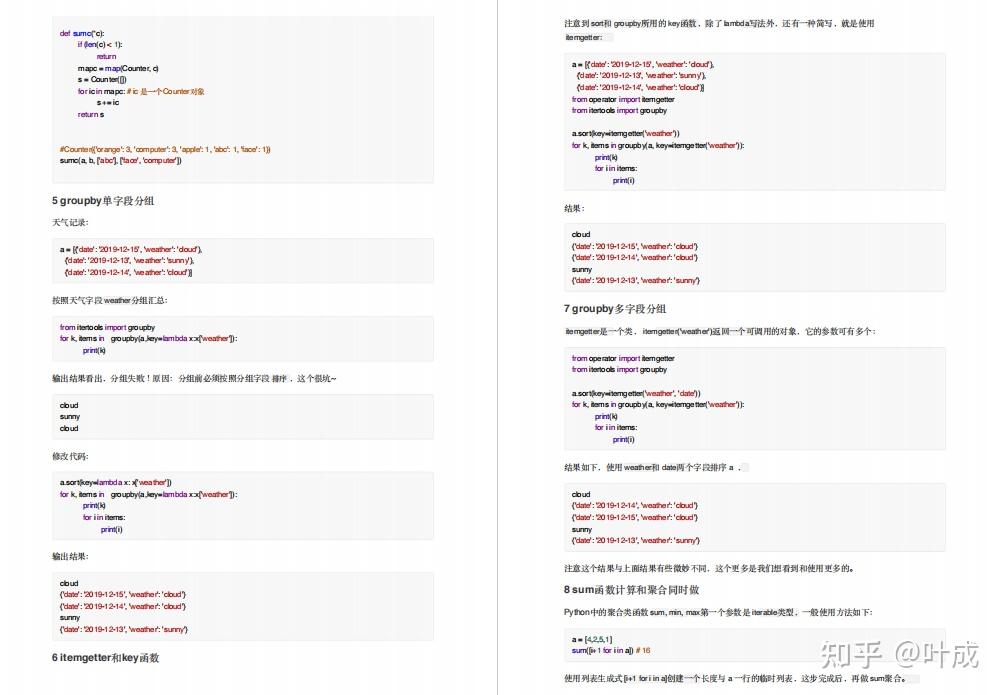Click the page divider between columns

point(497,347)
